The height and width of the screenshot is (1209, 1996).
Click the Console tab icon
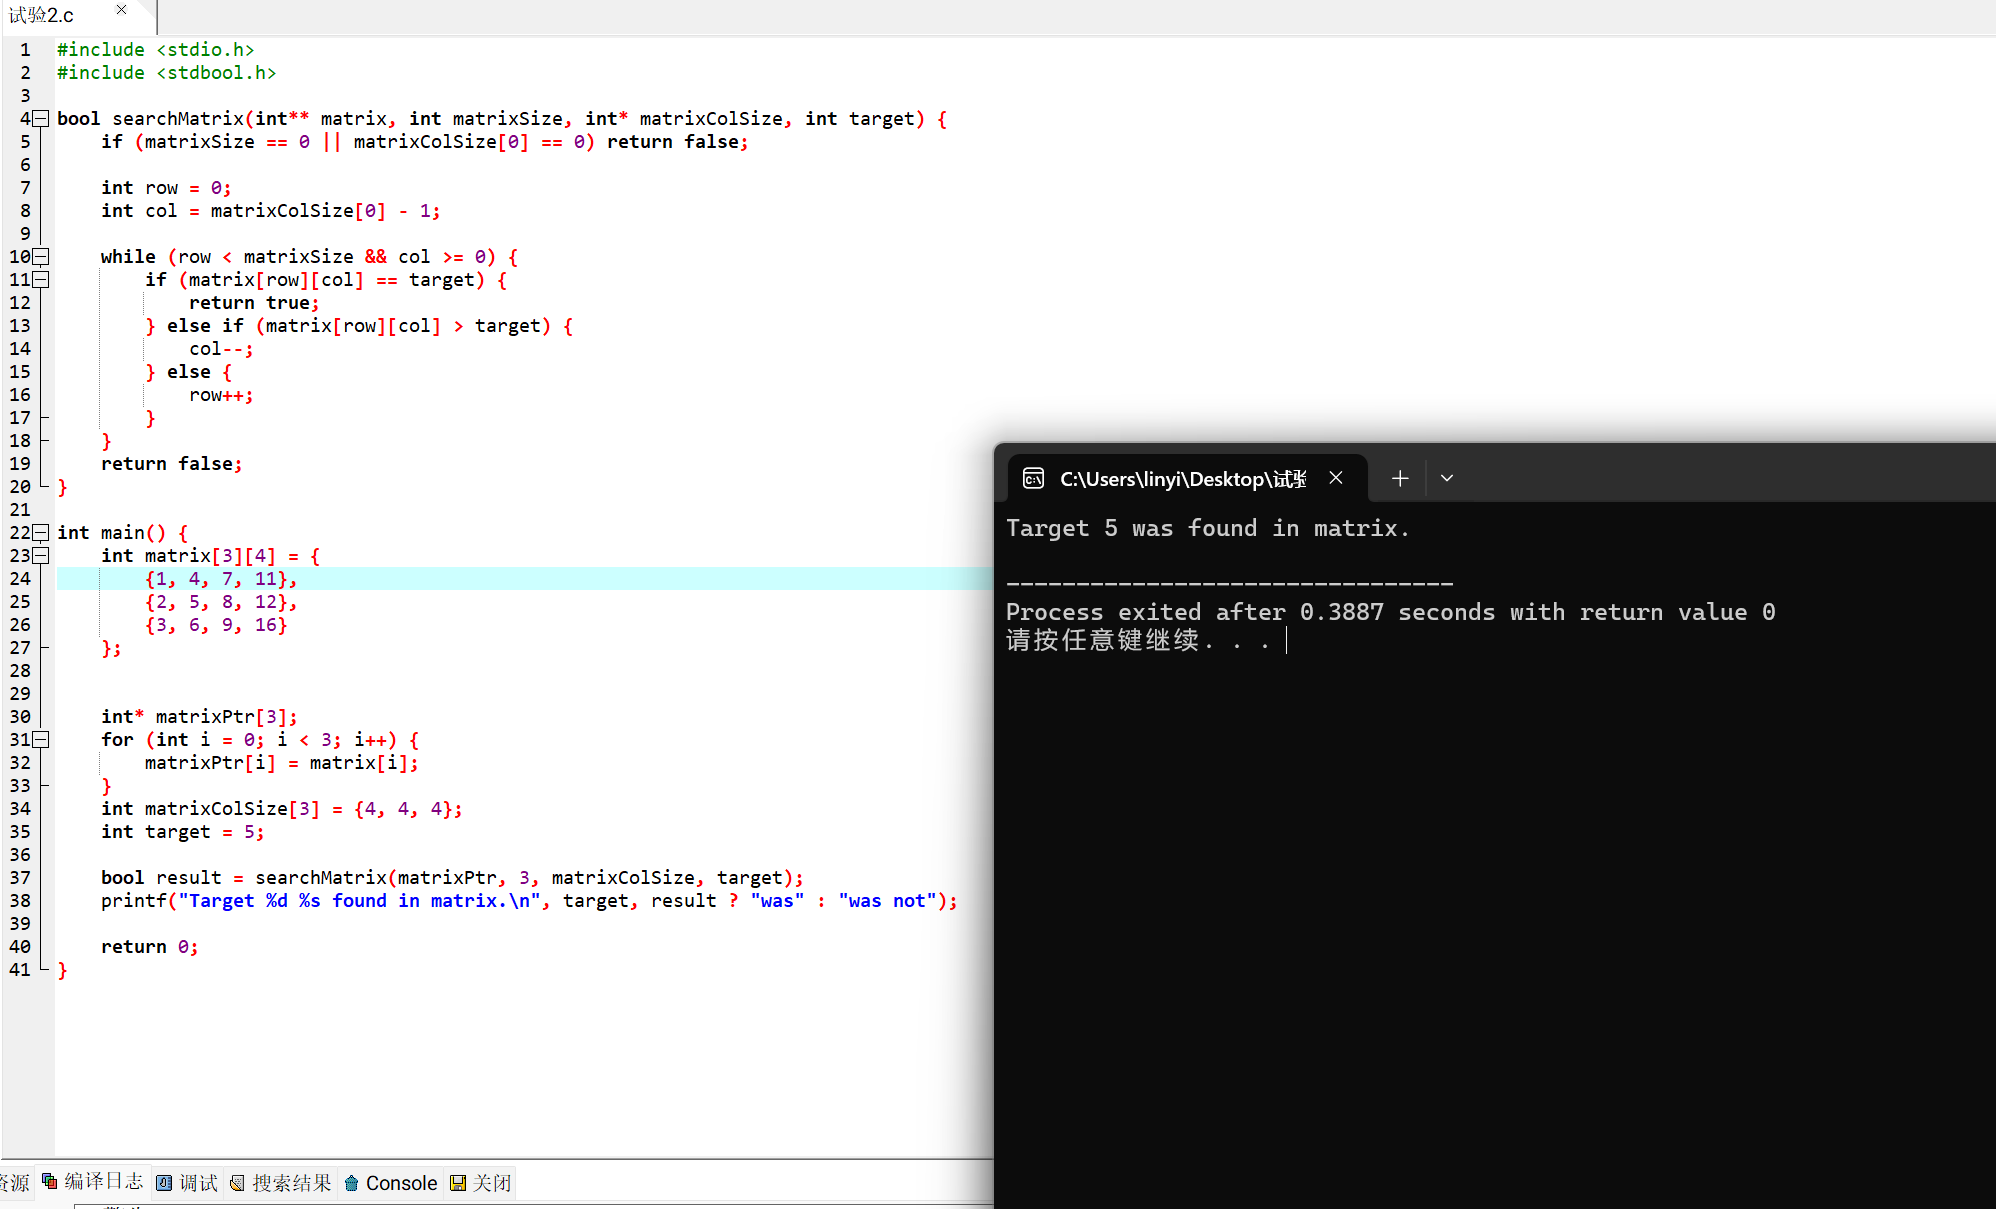click(x=352, y=1183)
